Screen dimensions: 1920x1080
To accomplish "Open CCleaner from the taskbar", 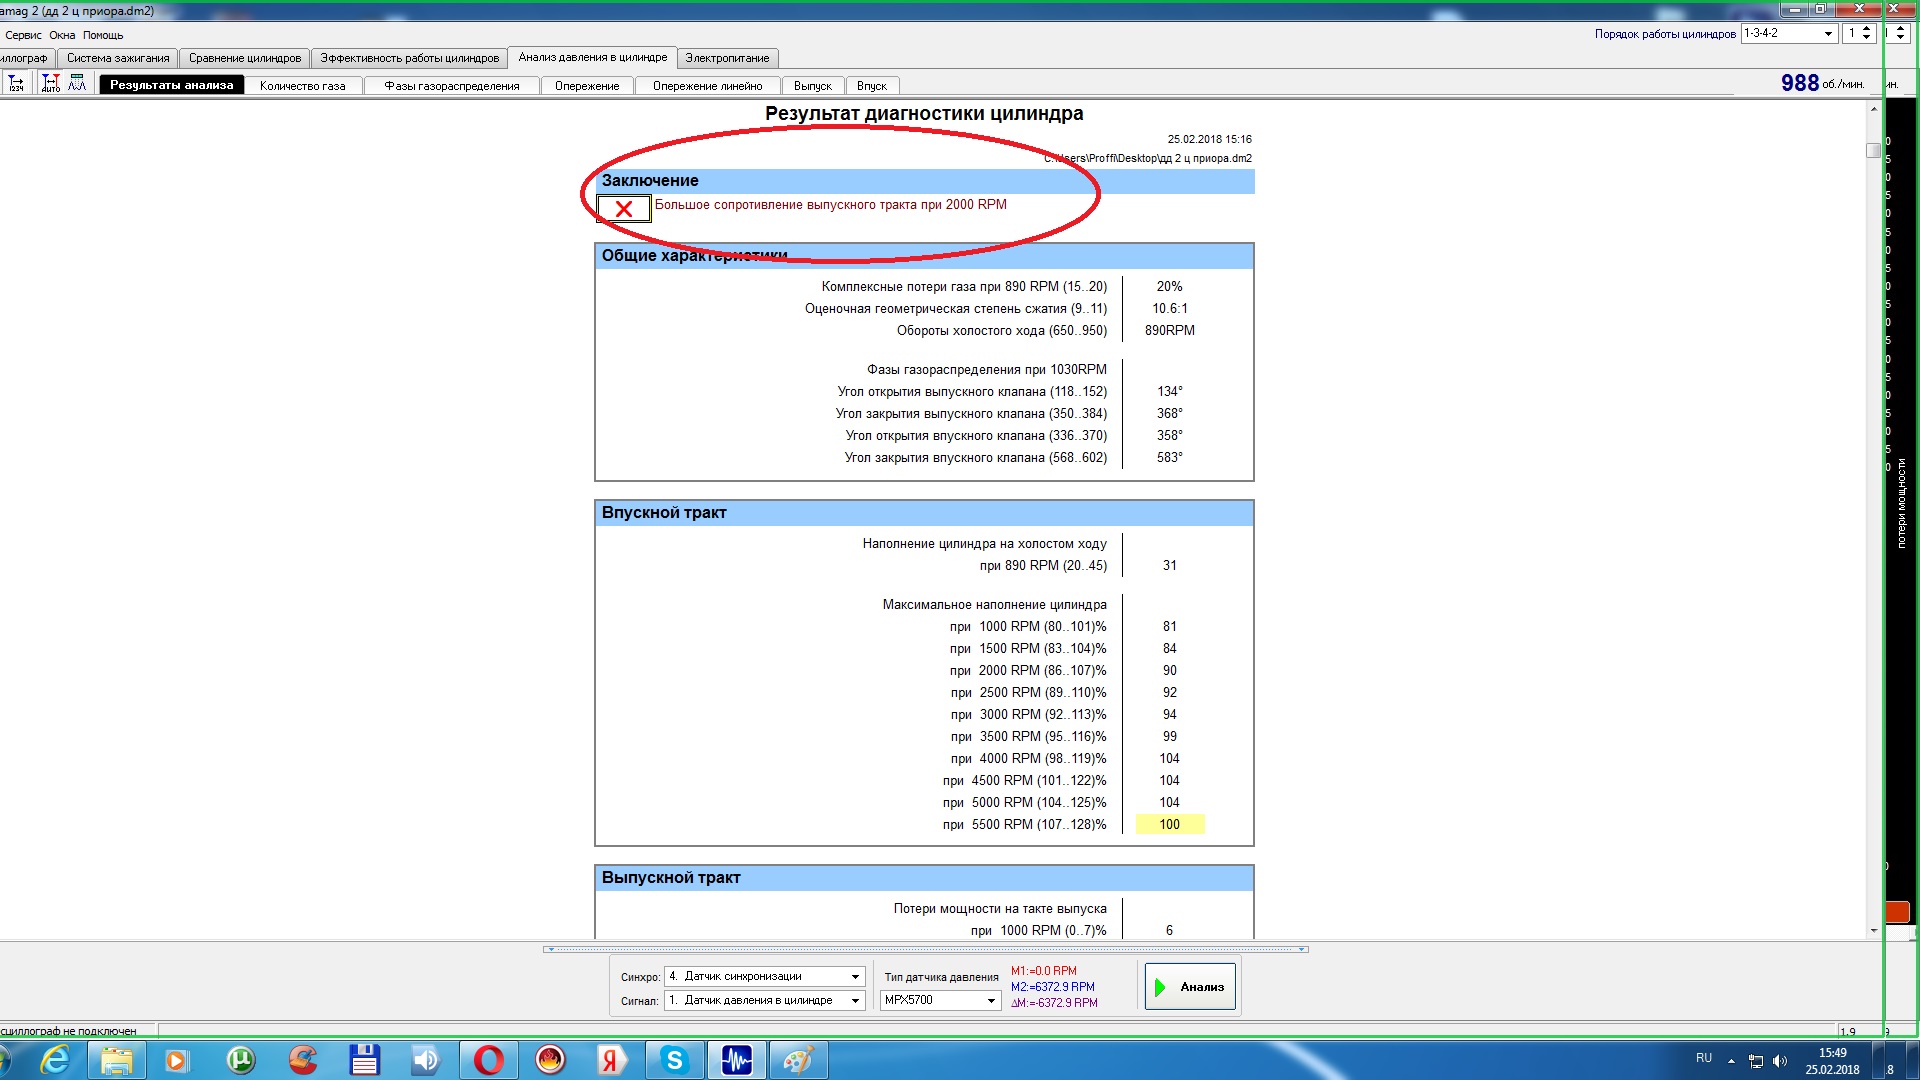I will pyautogui.click(x=302, y=1060).
